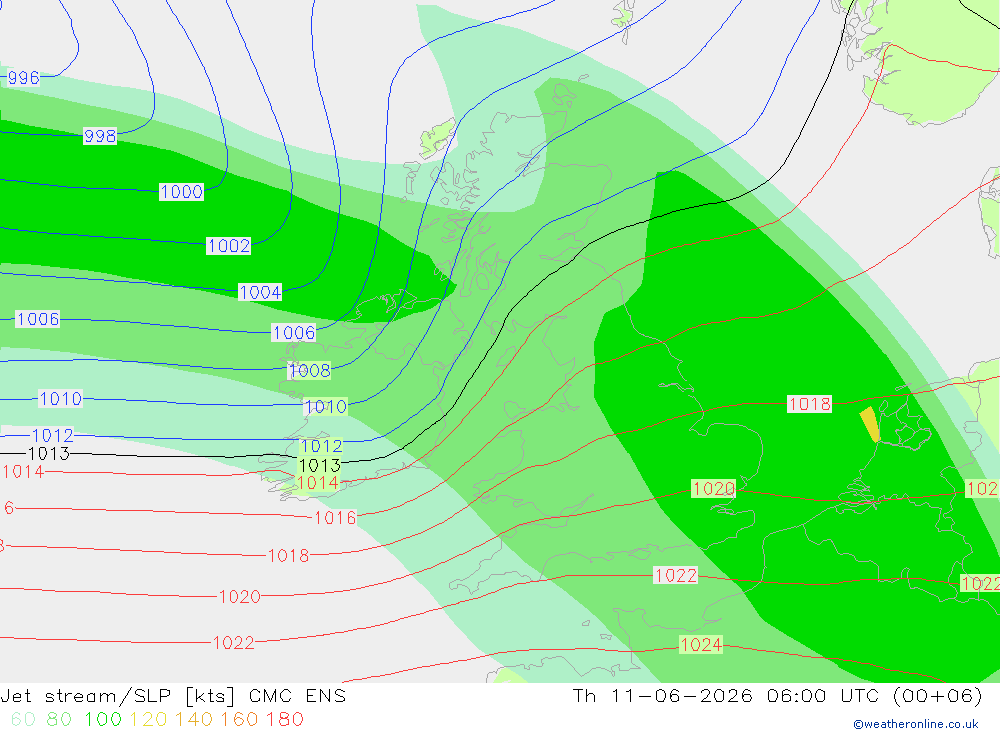The image size is (1000, 733).
Task: Click the blue 1000 isobar label
Action: point(182,191)
